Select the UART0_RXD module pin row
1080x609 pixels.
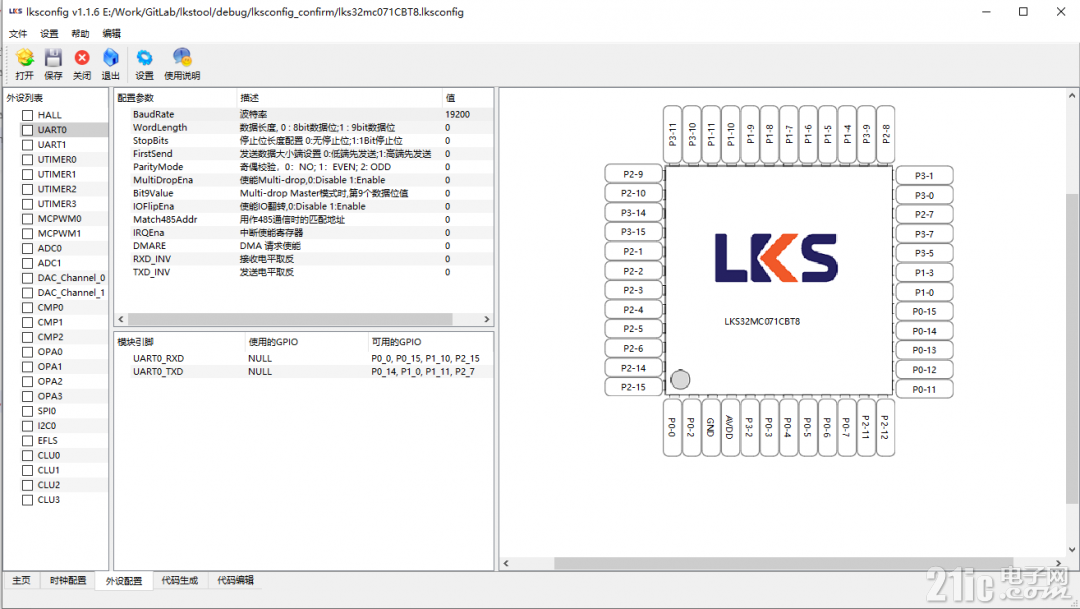[x=304, y=358]
